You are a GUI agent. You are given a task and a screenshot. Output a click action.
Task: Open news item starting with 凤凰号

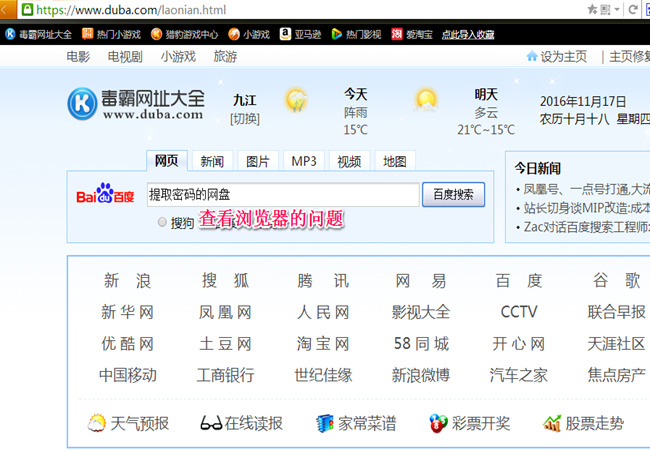(x=586, y=190)
